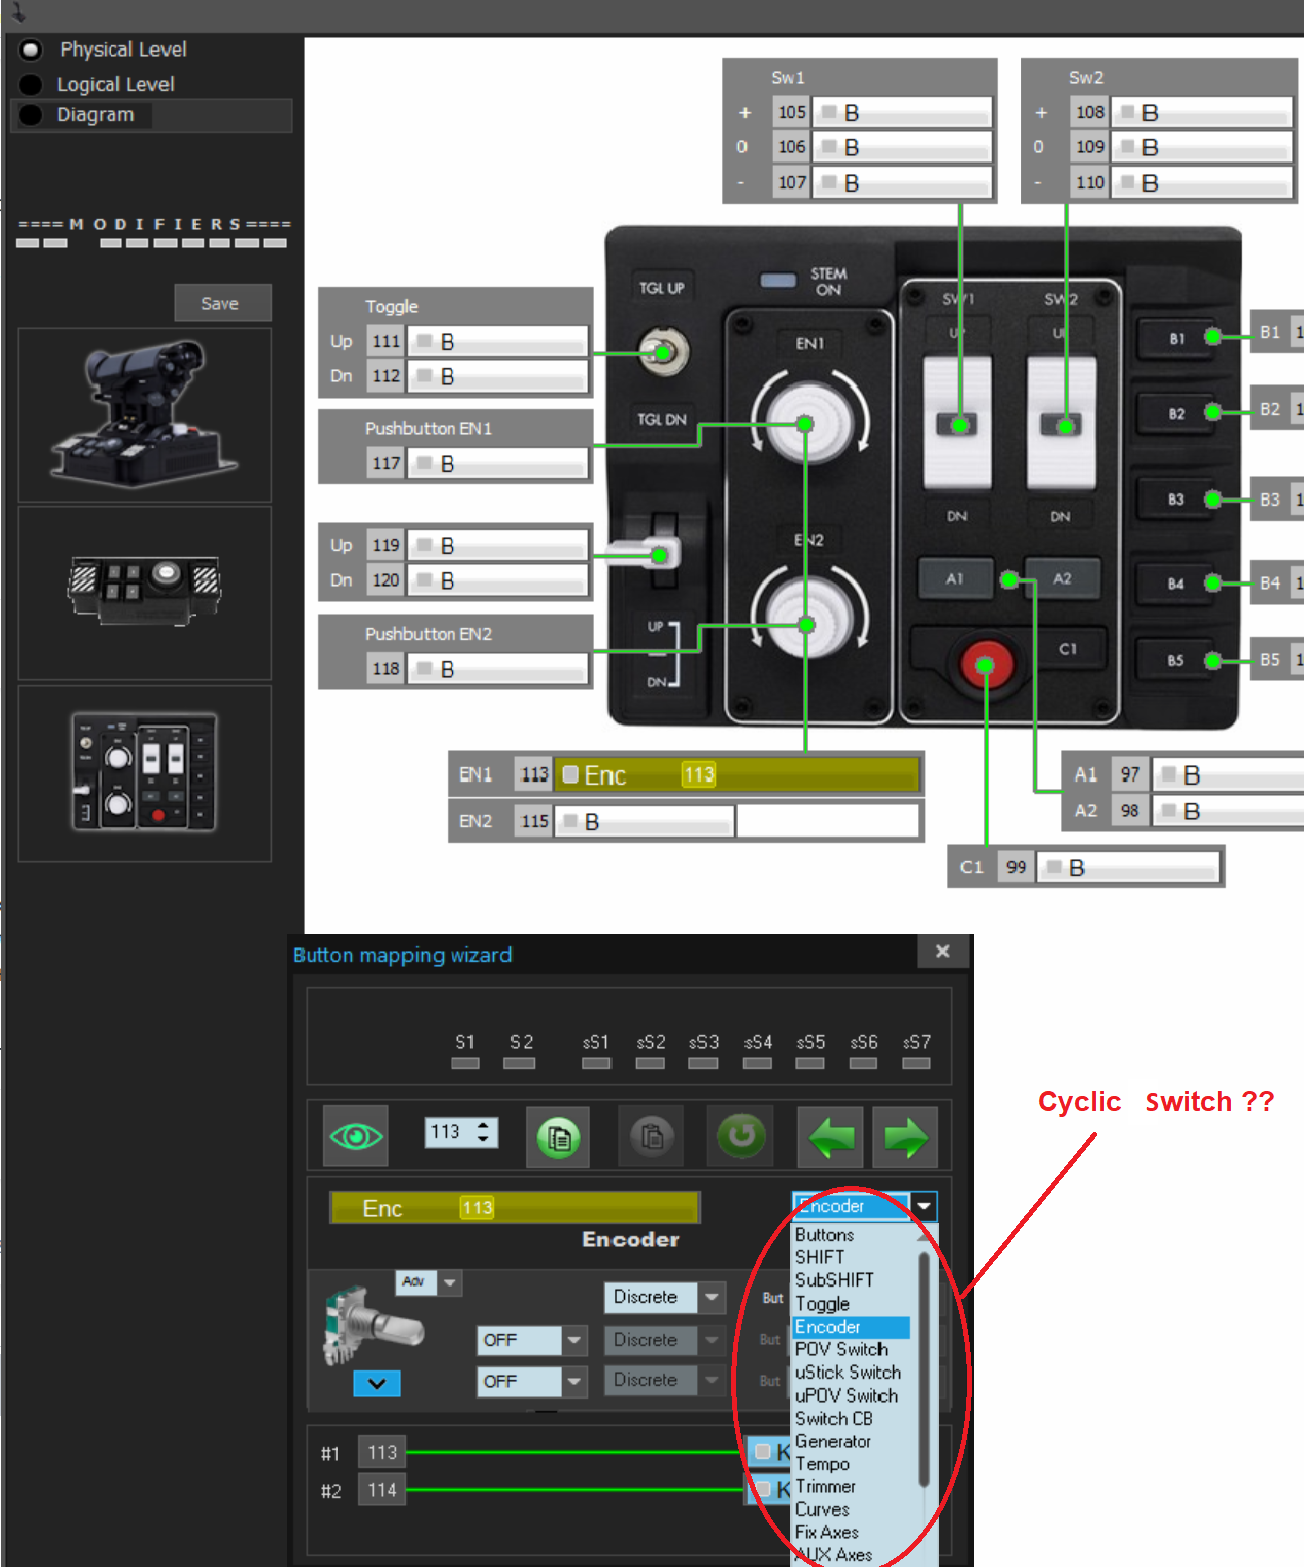Select the EN2 button 115 mapping cell
Image resolution: width=1304 pixels, height=1567 pixels.
[x=645, y=821]
